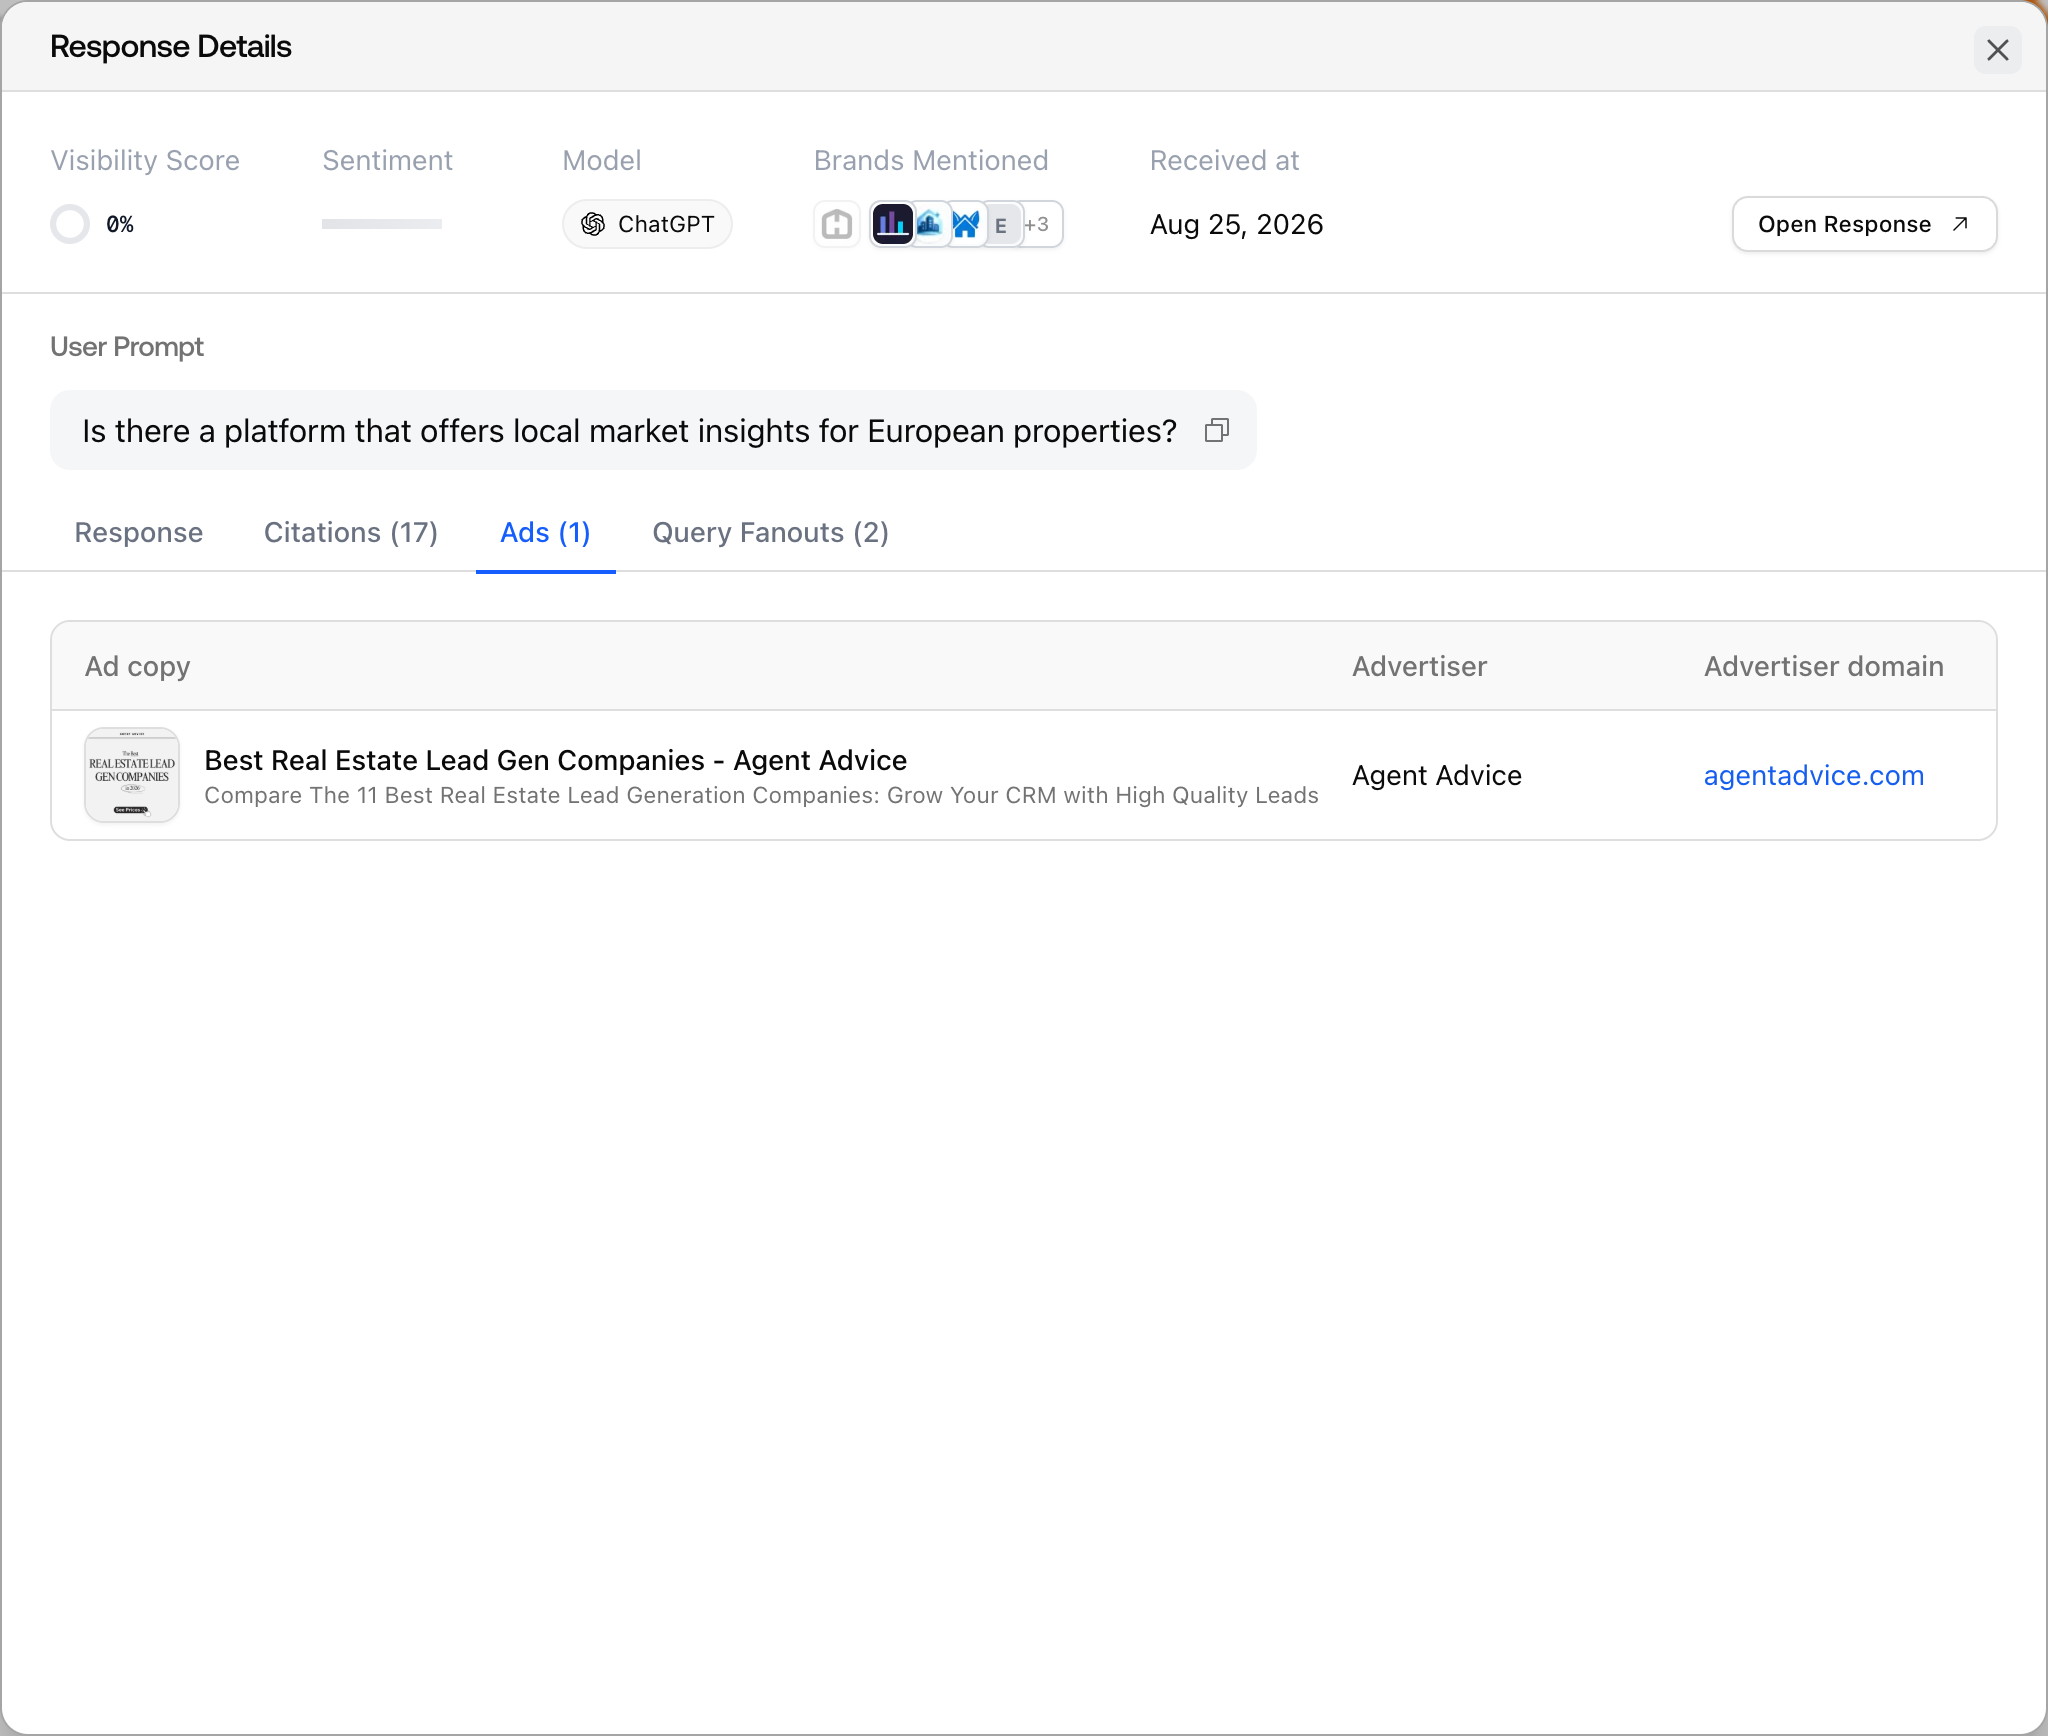Viewport: 2048px width, 1736px height.
Task: Copy the user prompt text icon
Action: point(1216,430)
